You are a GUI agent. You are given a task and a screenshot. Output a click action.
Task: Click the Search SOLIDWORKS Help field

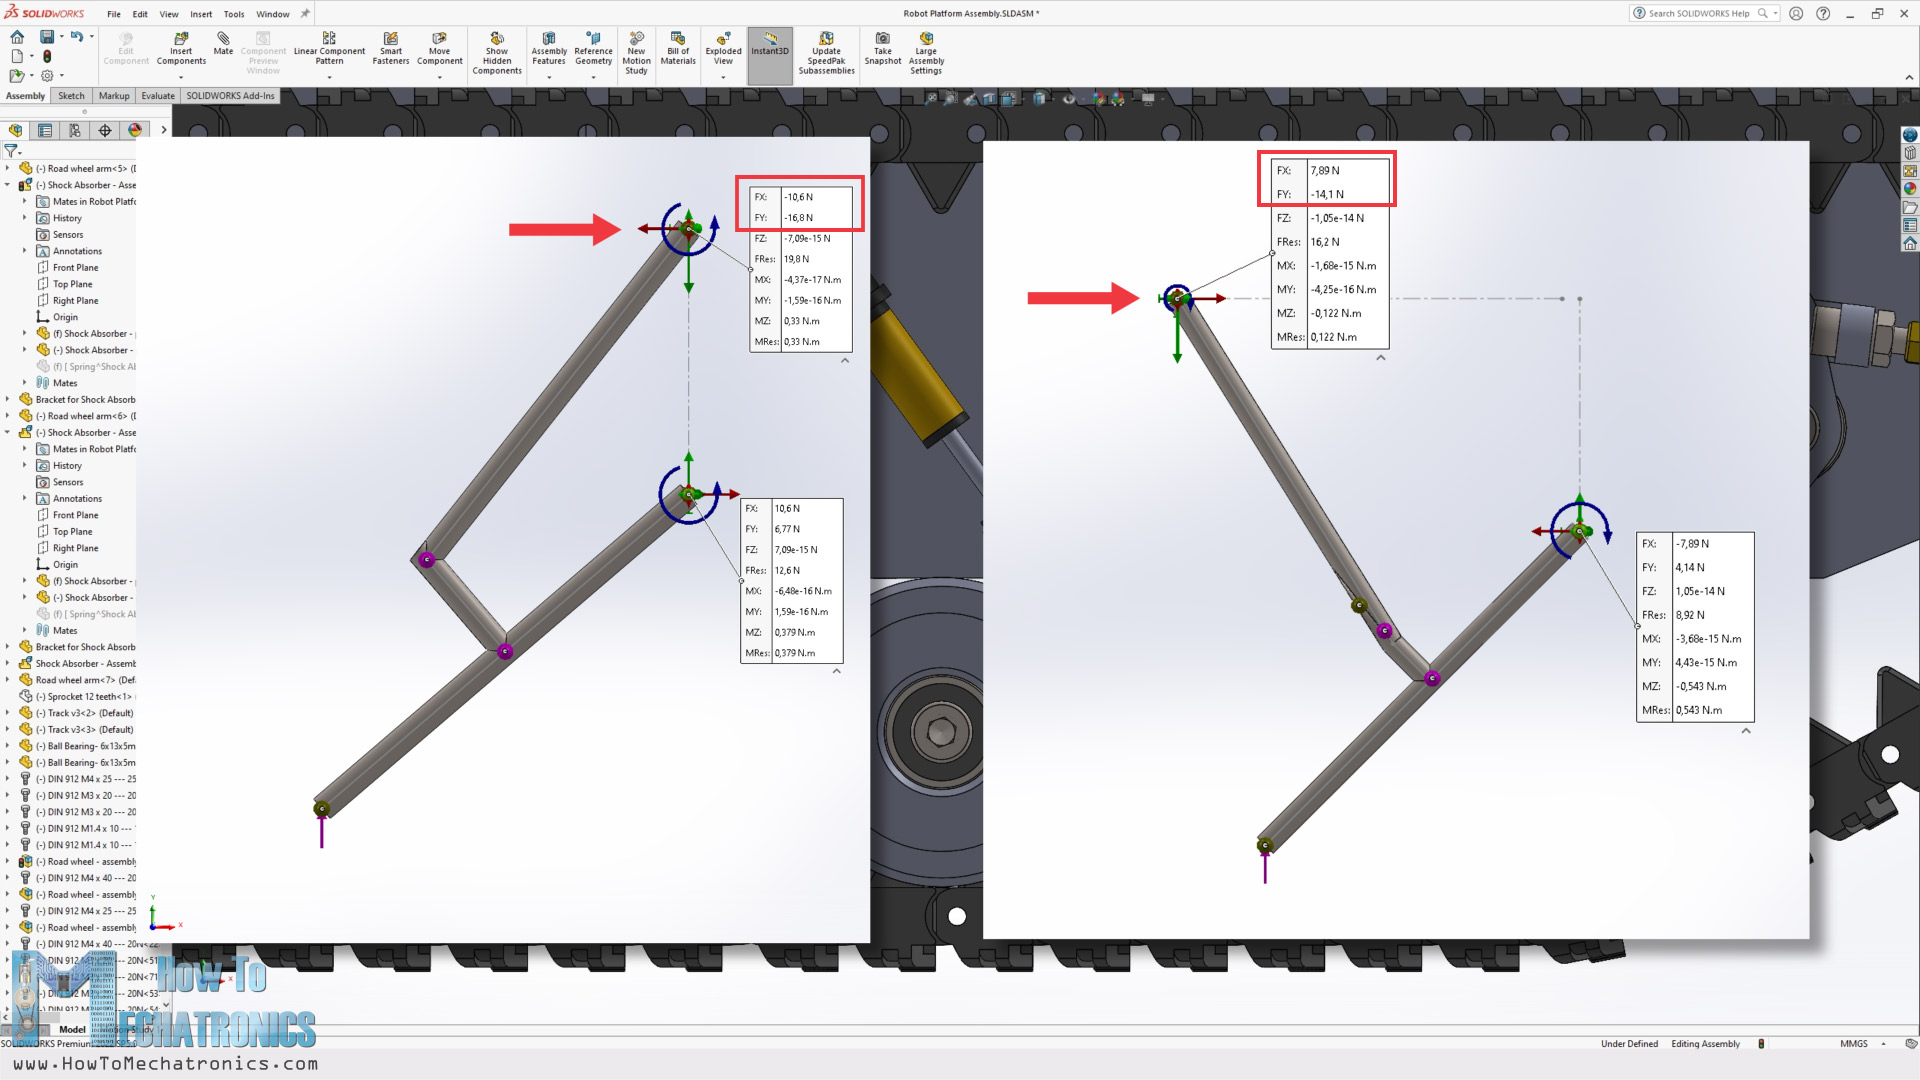[x=1700, y=14]
